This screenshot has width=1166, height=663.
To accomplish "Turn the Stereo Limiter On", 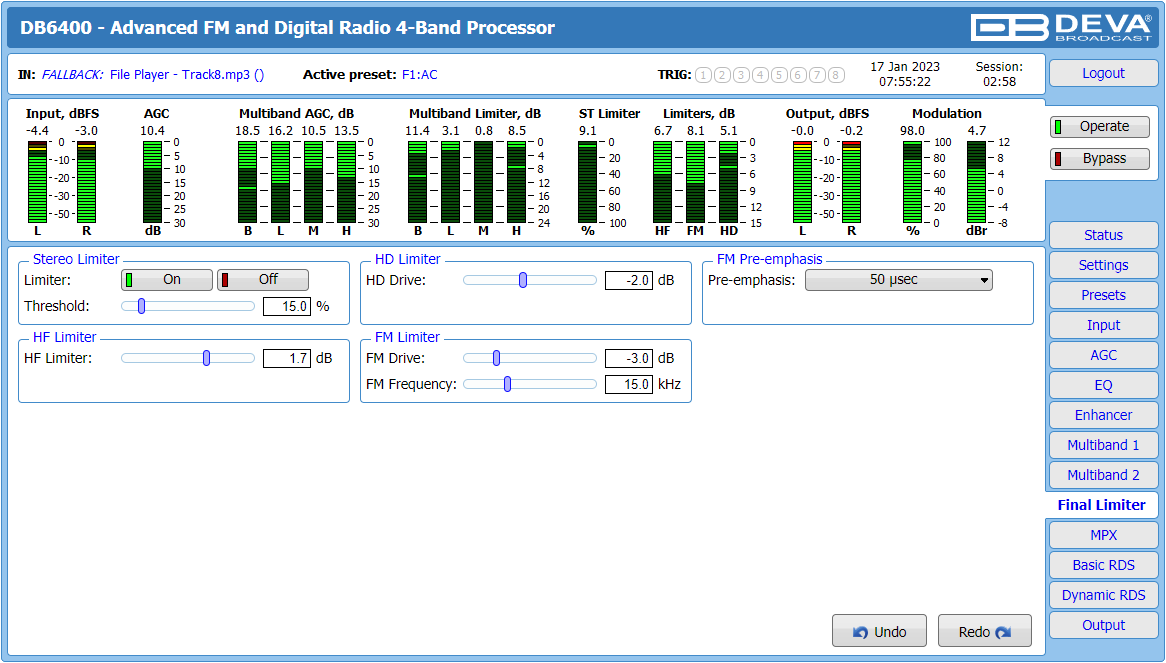I will click(167, 279).
